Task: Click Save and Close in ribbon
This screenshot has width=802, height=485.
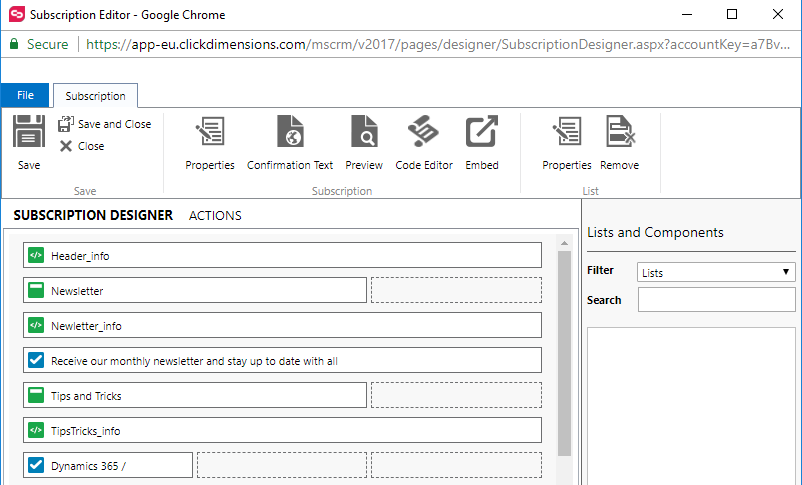Action: 104,124
